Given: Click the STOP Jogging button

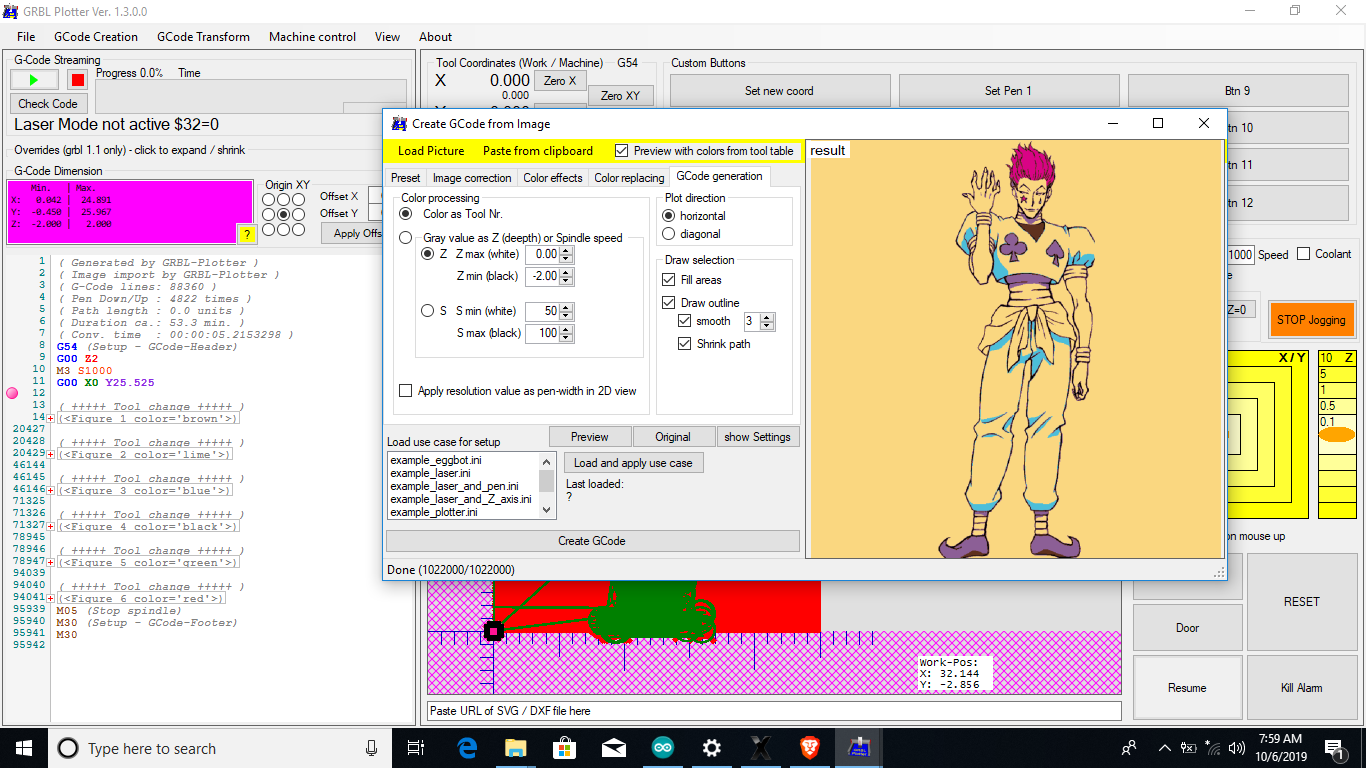Looking at the screenshot, I should [x=1311, y=320].
